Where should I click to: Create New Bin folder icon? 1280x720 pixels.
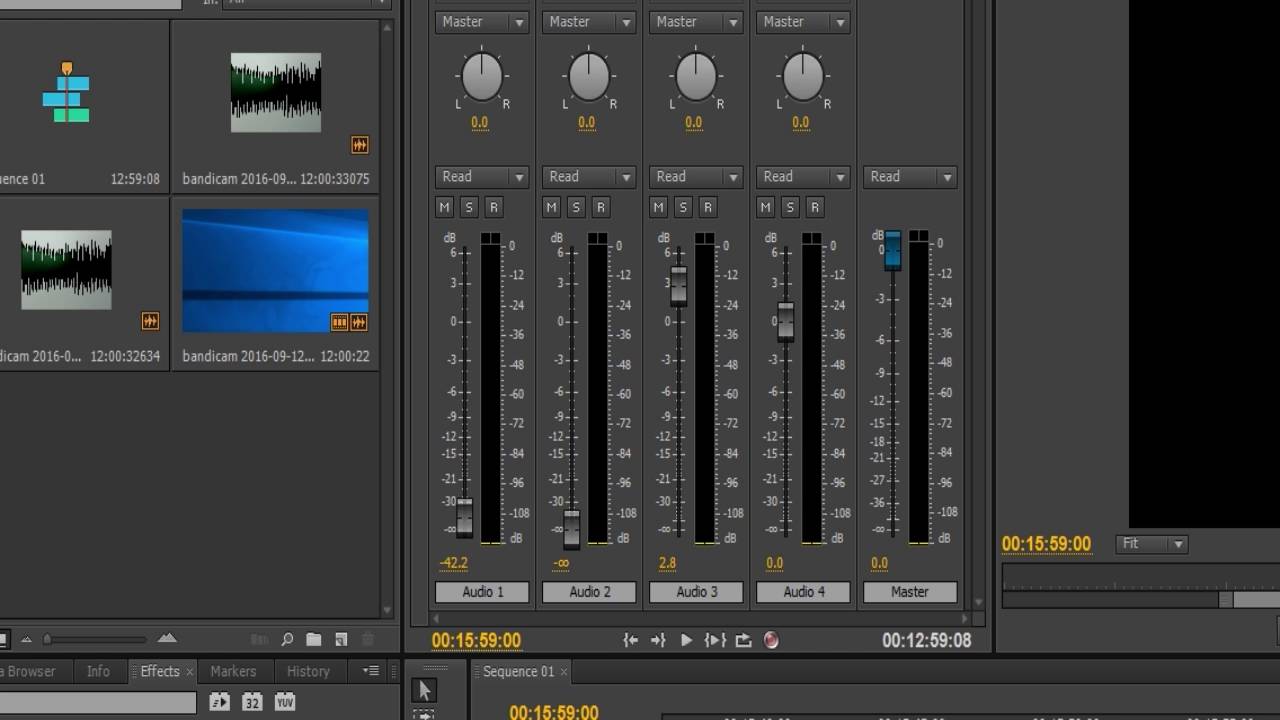point(314,639)
